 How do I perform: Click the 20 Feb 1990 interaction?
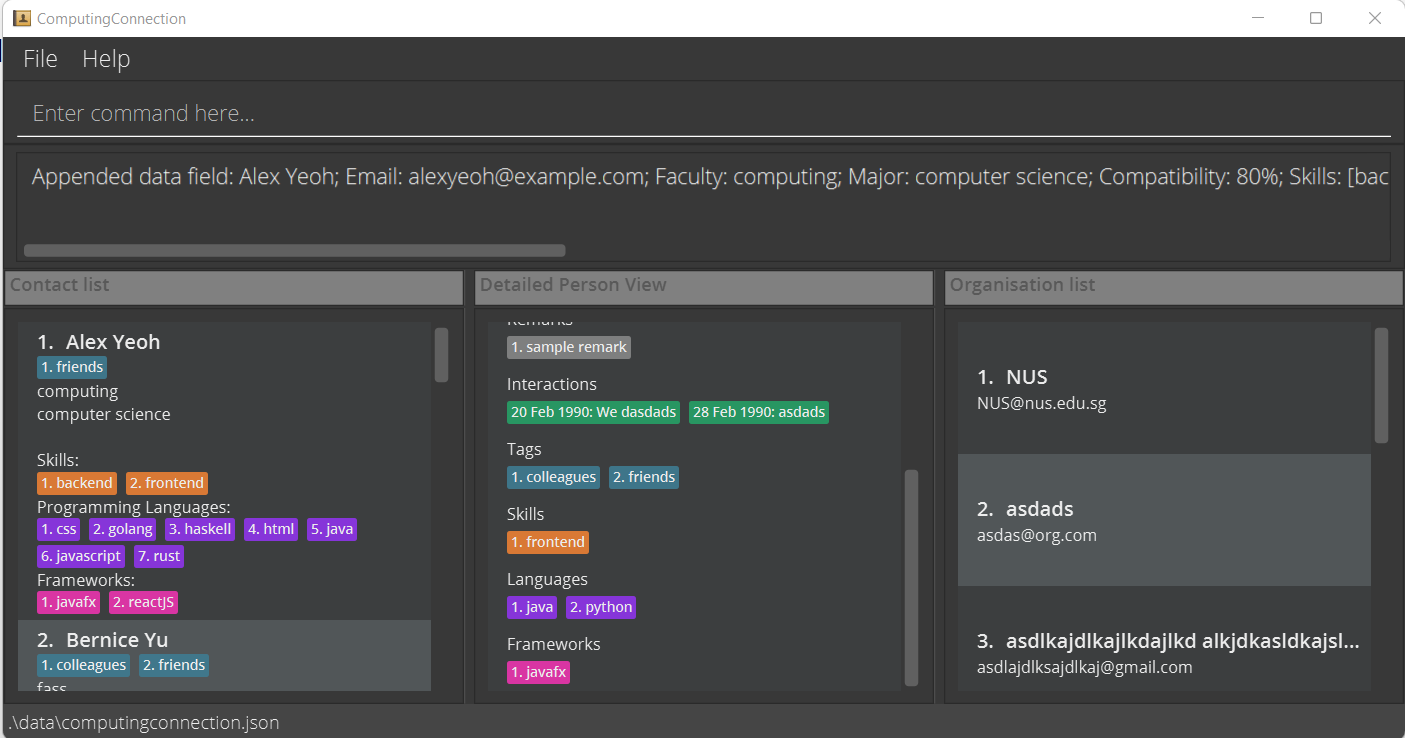pyautogui.click(x=594, y=412)
